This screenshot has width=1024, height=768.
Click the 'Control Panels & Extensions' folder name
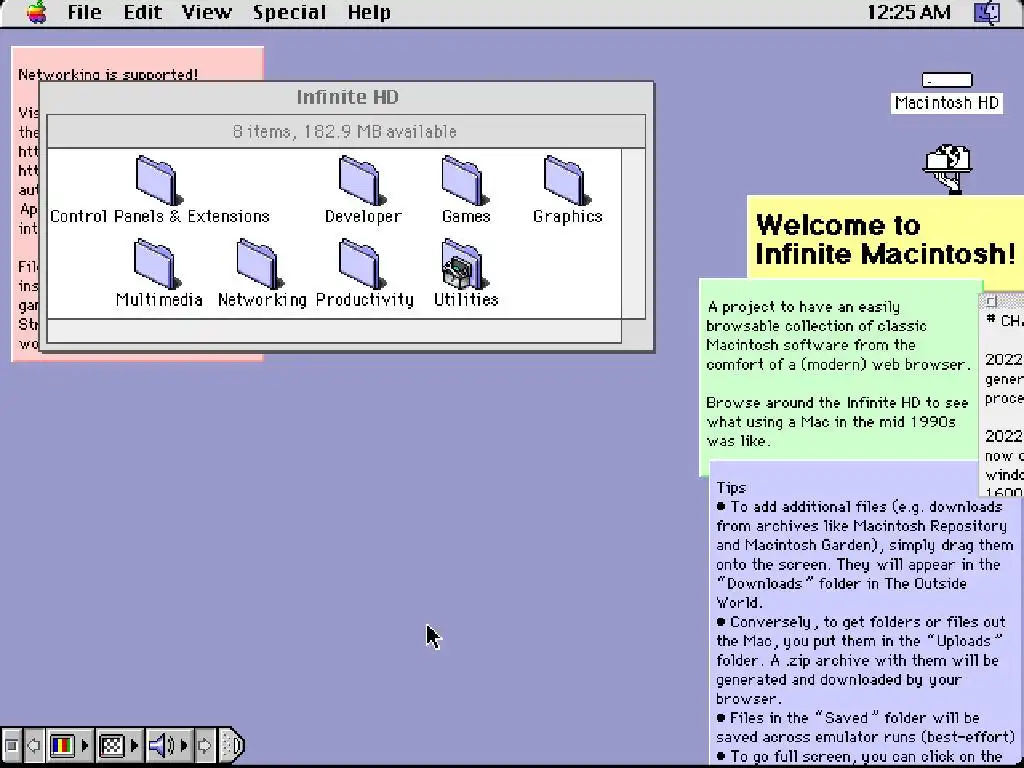(159, 216)
